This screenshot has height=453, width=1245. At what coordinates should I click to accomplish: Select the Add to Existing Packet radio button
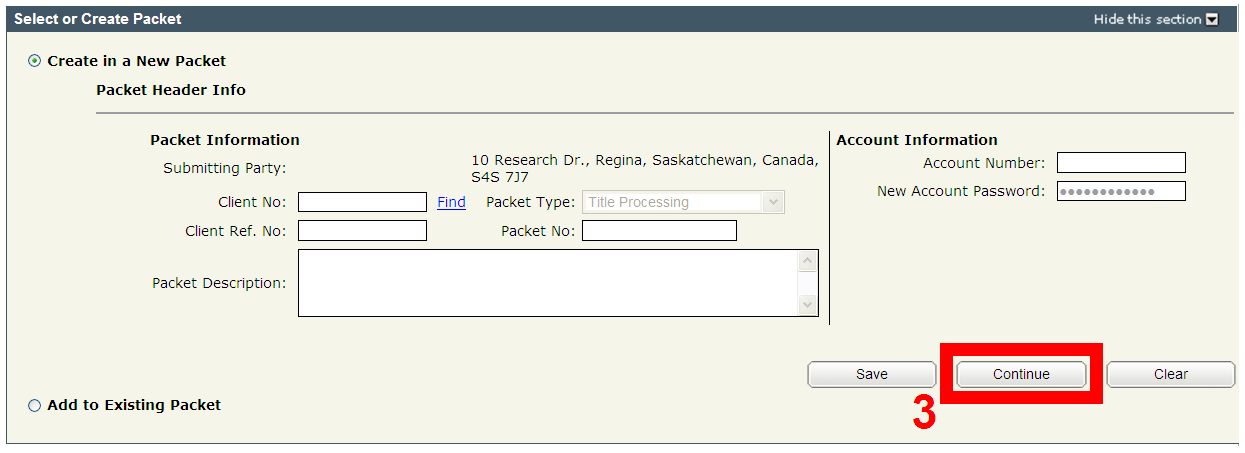35,405
